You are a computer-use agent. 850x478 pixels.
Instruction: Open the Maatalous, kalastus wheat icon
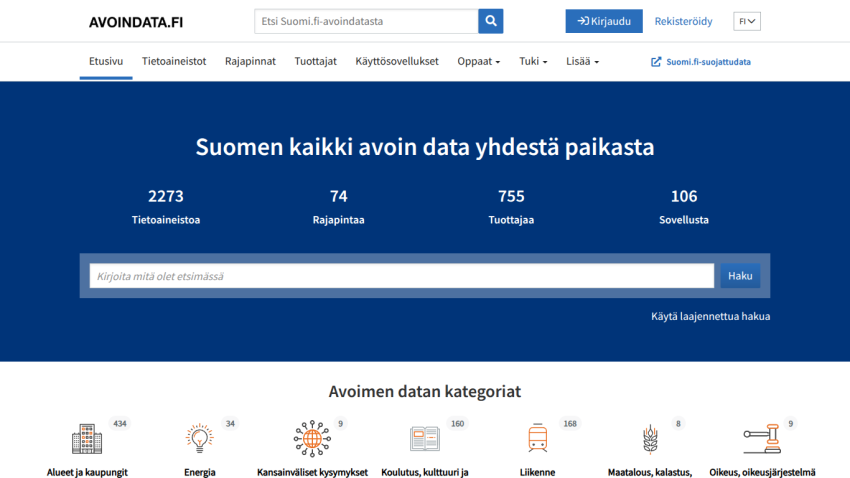[650, 438]
